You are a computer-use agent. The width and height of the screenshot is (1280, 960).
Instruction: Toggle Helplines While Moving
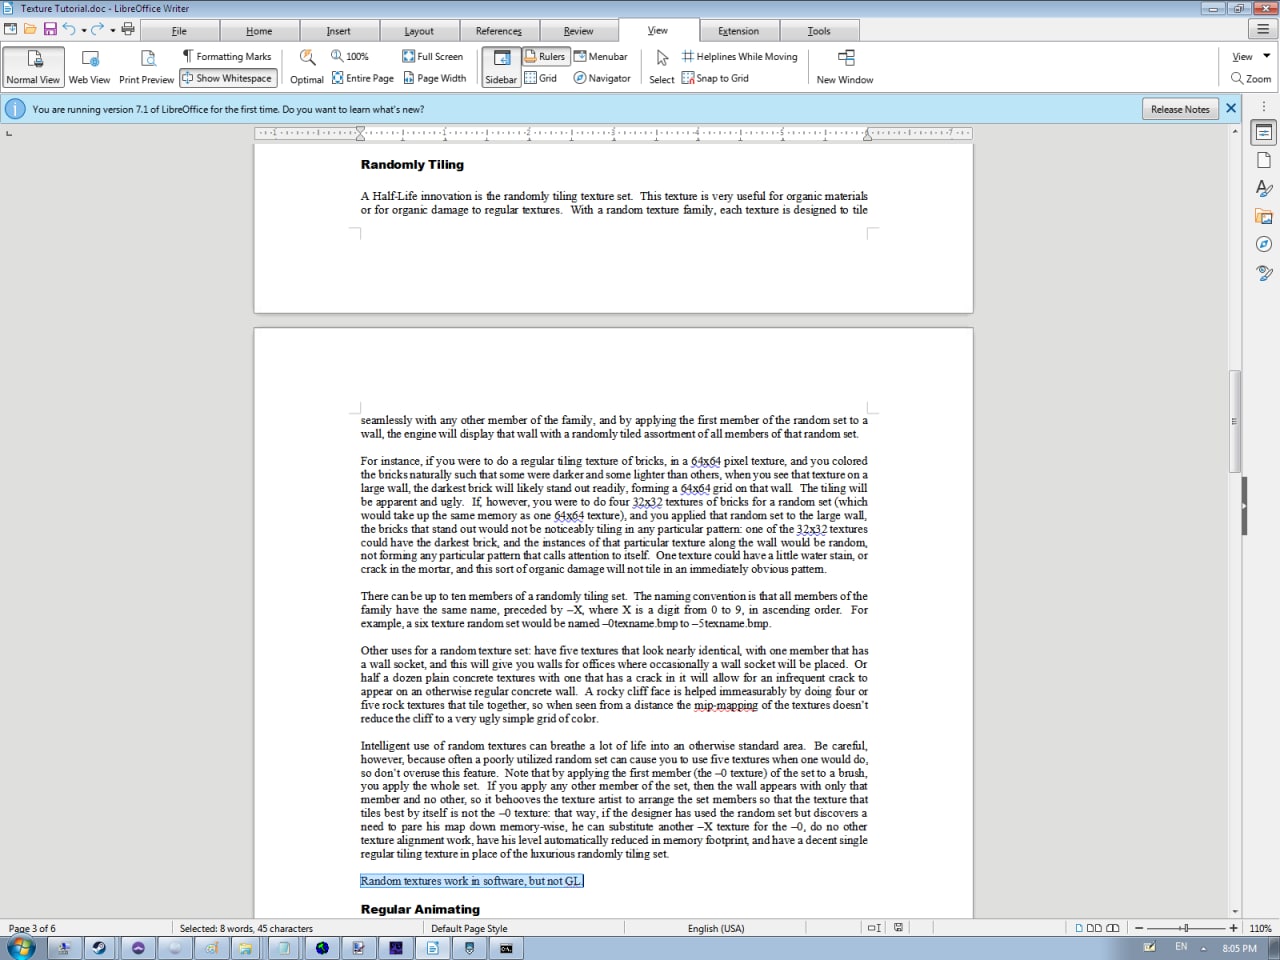[740, 56]
